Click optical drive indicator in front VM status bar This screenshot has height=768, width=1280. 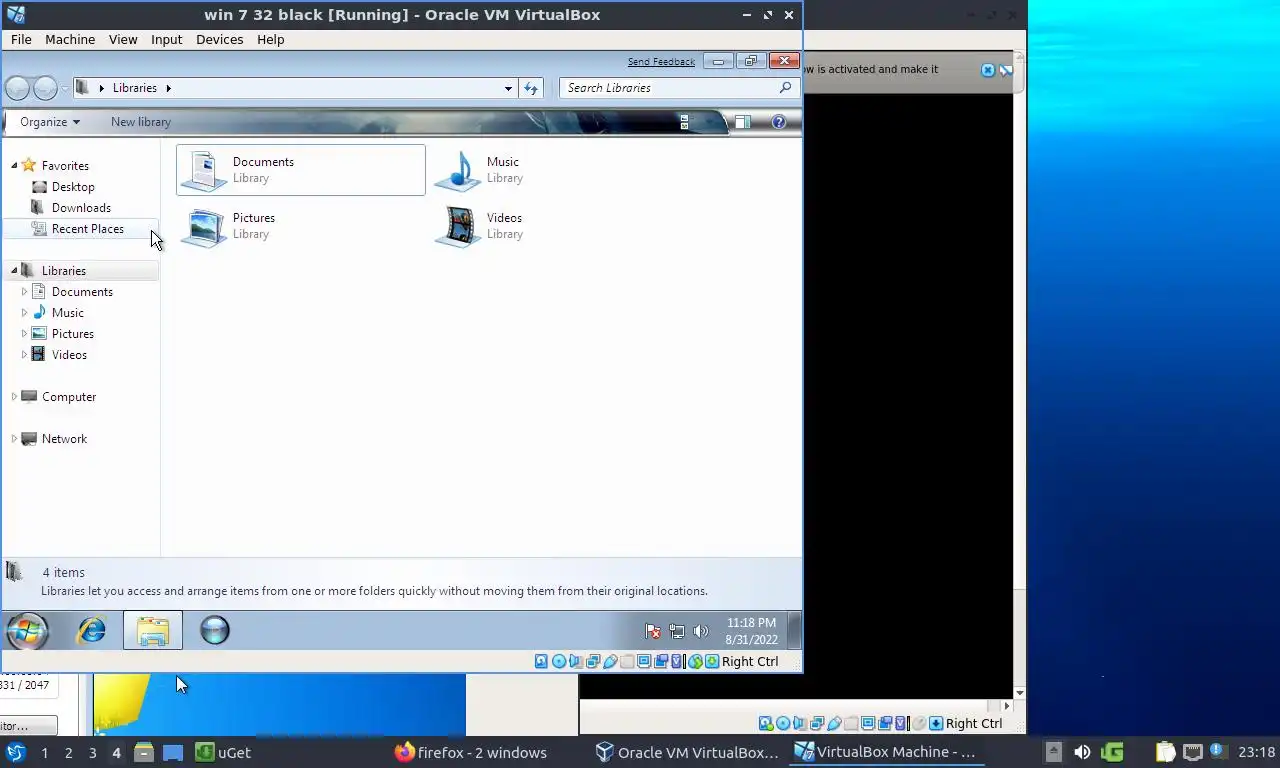coord(559,661)
